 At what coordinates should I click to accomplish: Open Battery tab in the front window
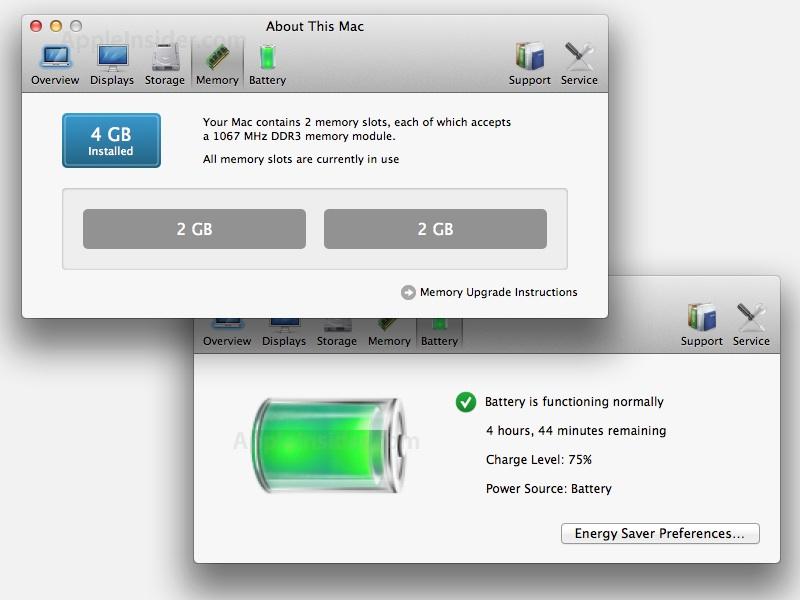click(267, 65)
